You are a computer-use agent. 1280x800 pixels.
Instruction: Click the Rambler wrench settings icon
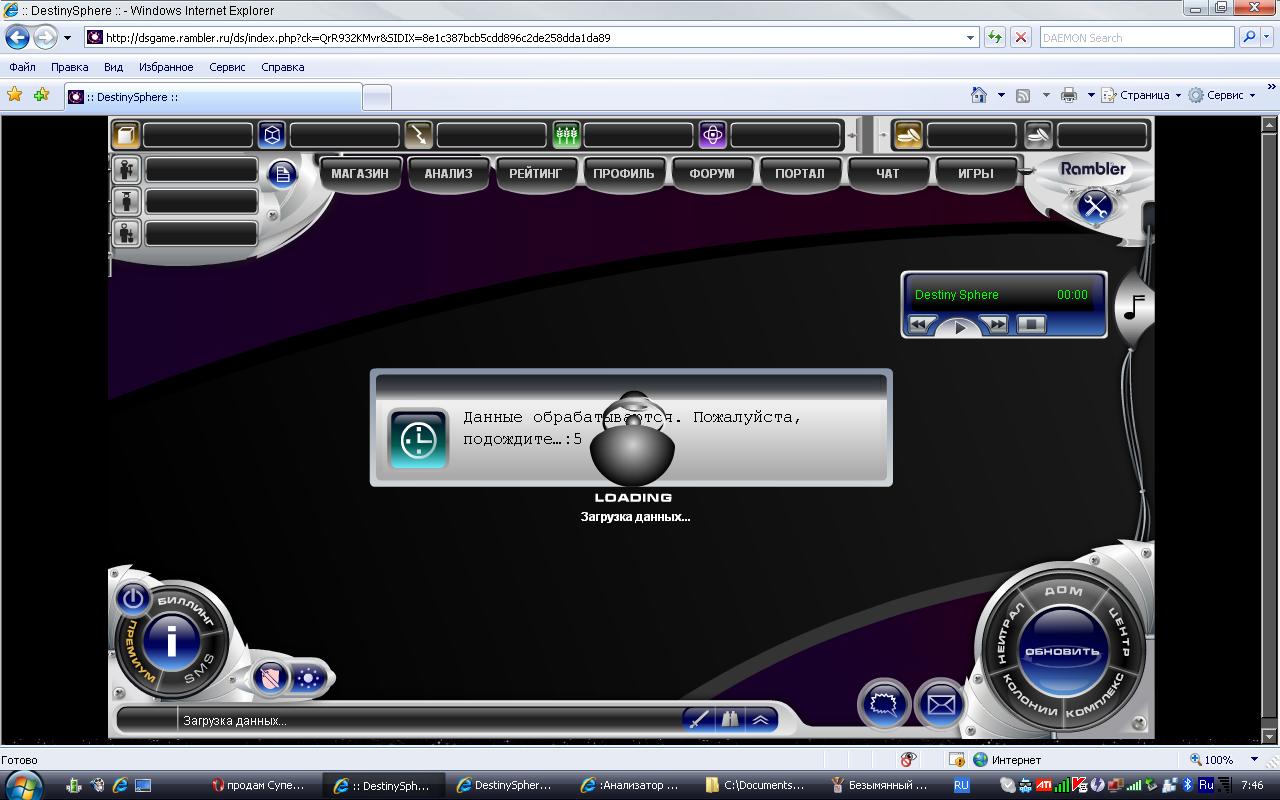pos(1095,206)
